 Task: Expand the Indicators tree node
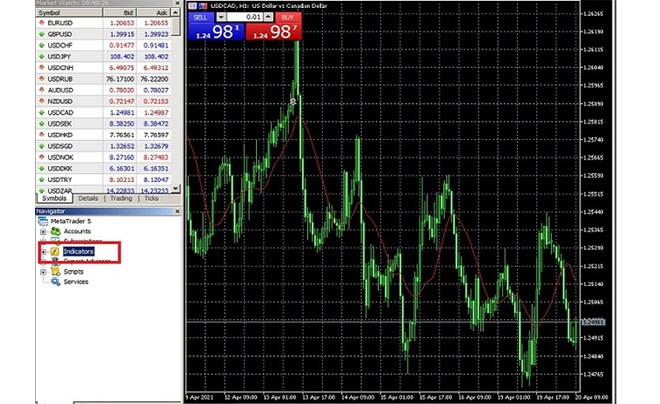(43, 252)
